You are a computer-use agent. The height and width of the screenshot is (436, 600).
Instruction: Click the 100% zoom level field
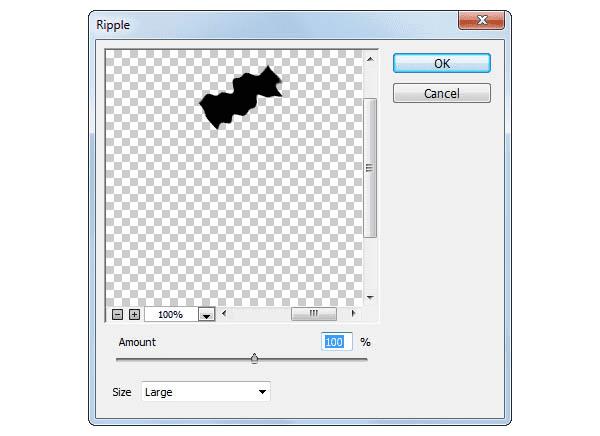(x=171, y=315)
